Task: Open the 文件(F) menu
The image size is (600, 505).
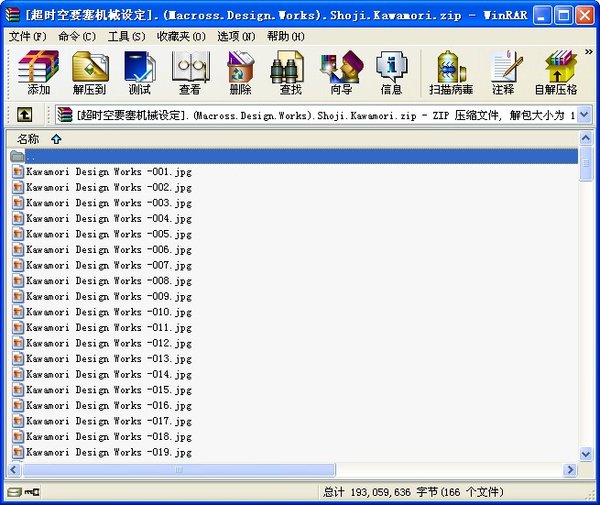Action: pyautogui.click(x=27, y=37)
